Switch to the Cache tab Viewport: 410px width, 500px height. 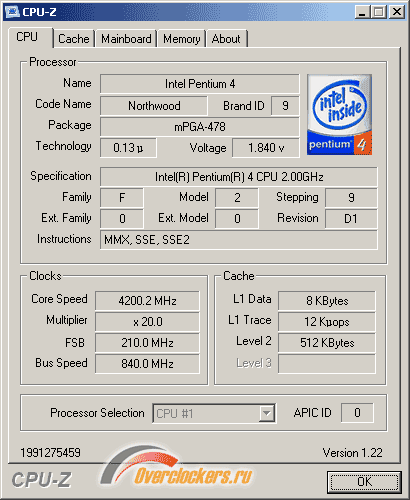tap(74, 39)
